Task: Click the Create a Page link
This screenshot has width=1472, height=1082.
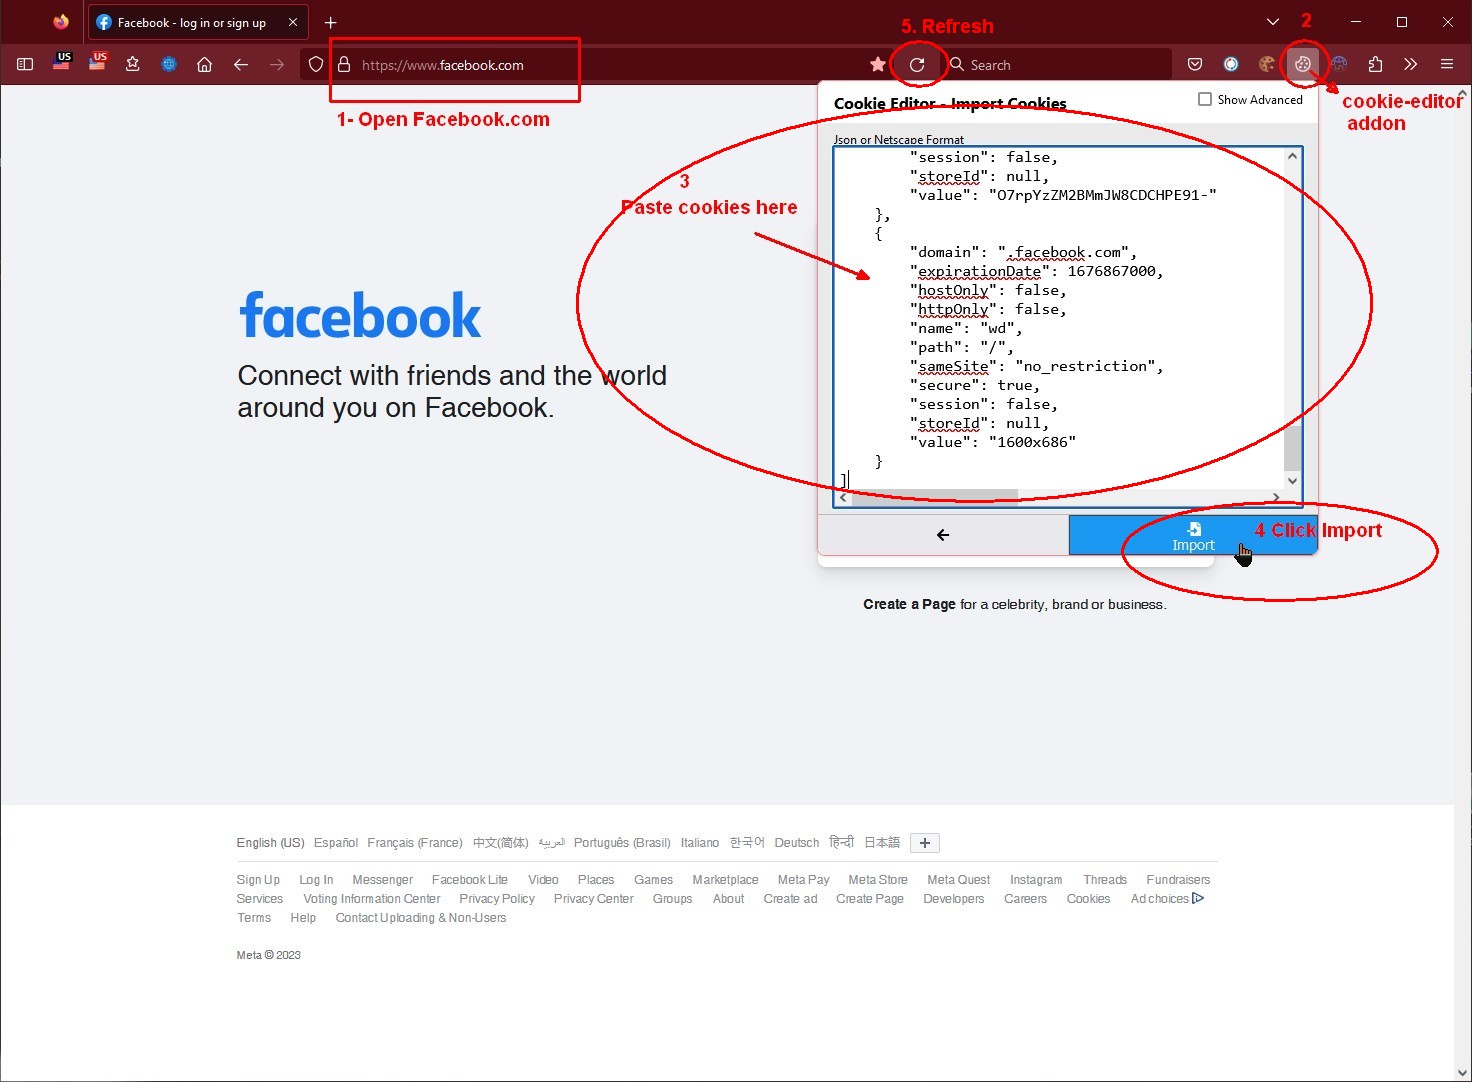Action: click(909, 604)
